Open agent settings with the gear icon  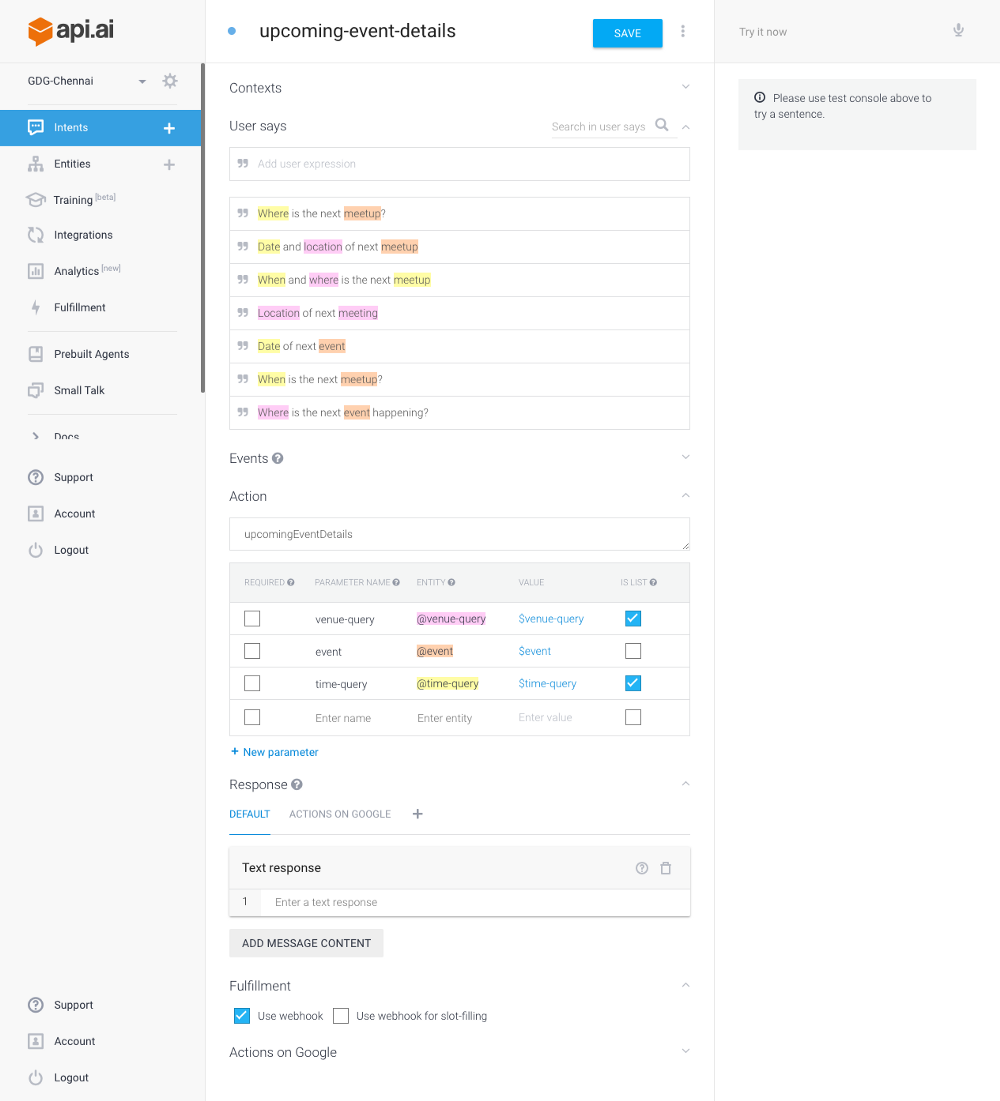(x=170, y=81)
